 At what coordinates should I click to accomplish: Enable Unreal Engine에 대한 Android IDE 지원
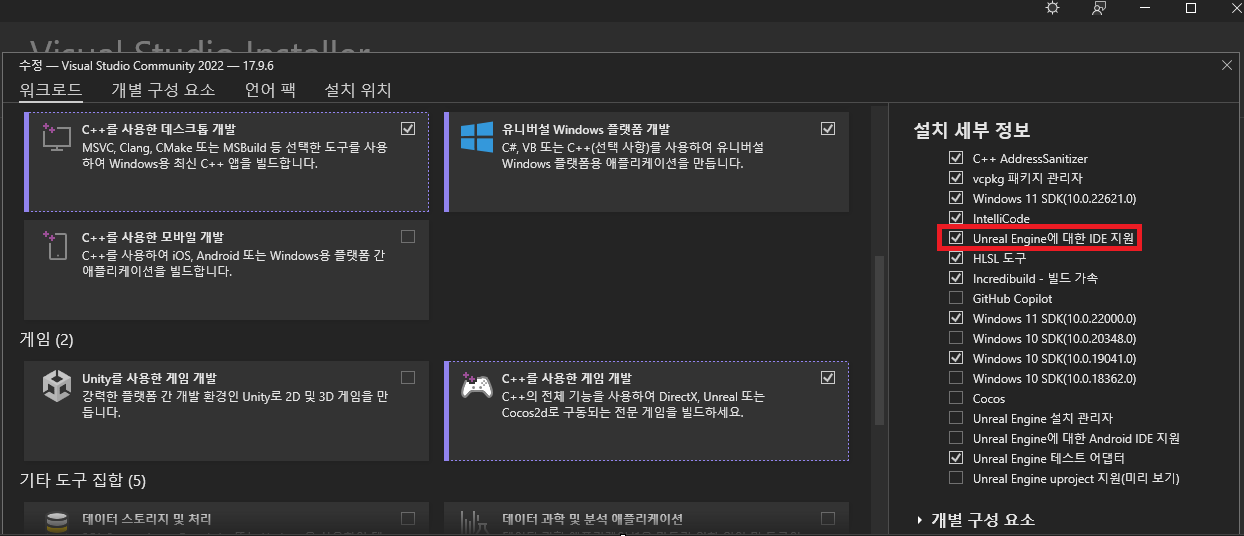pos(956,438)
